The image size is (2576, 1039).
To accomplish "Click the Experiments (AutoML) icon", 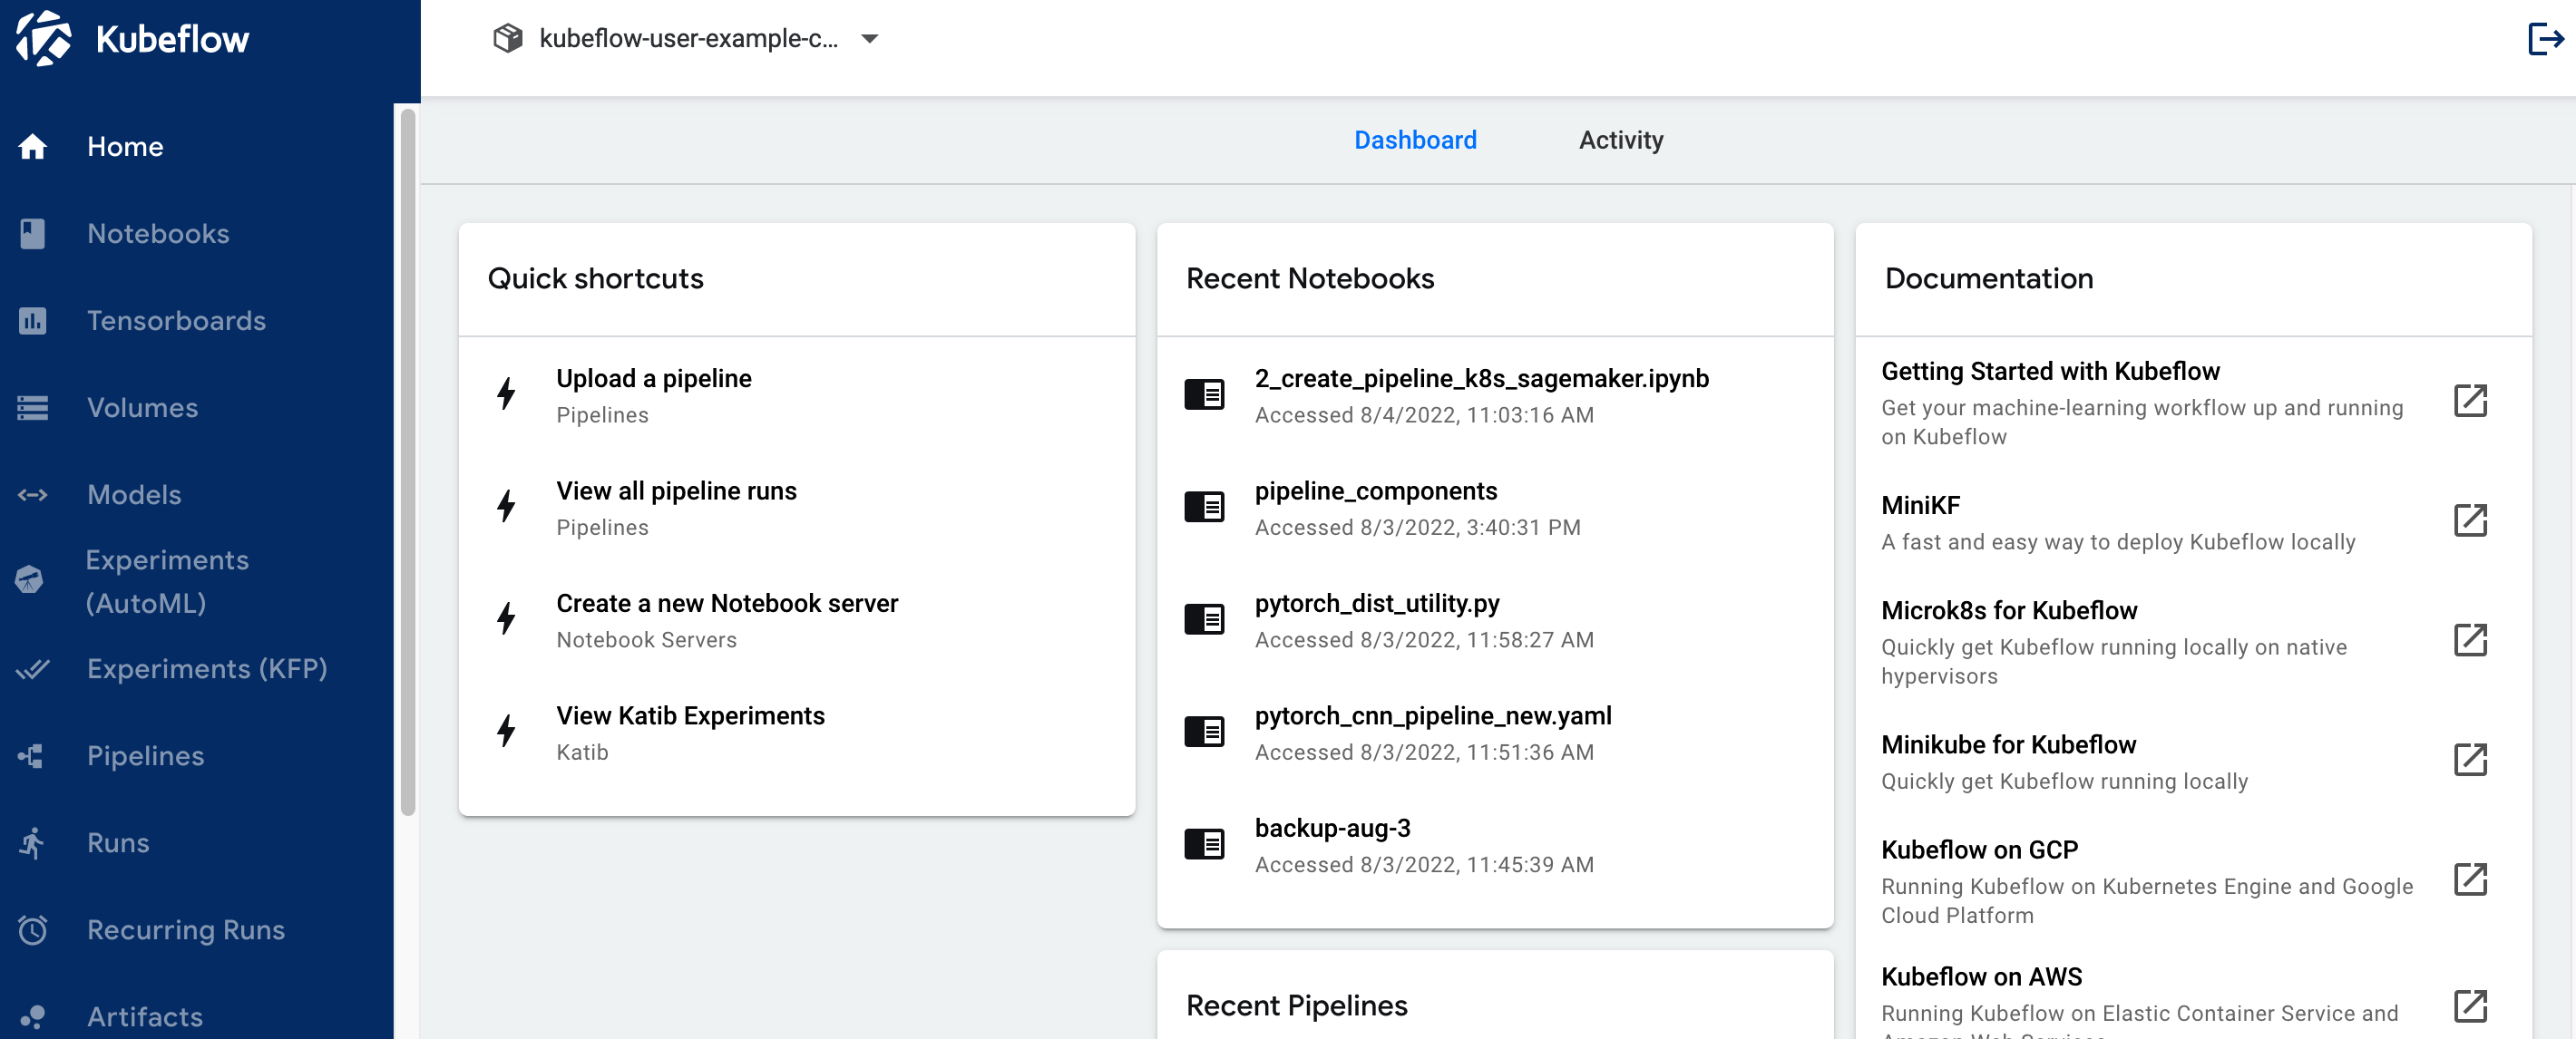I will pos(30,580).
